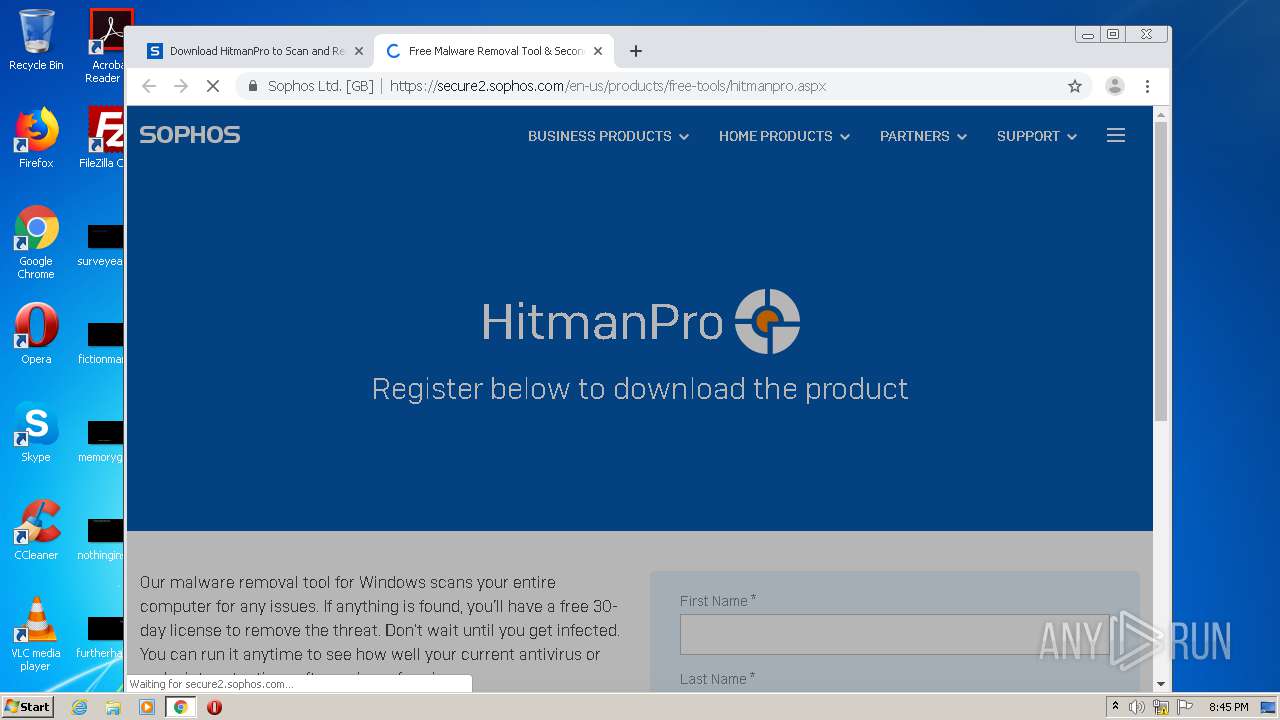This screenshot has width=1280, height=720.
Task: Bookmark this page with the star
Action: click(x=1075, y=86)
